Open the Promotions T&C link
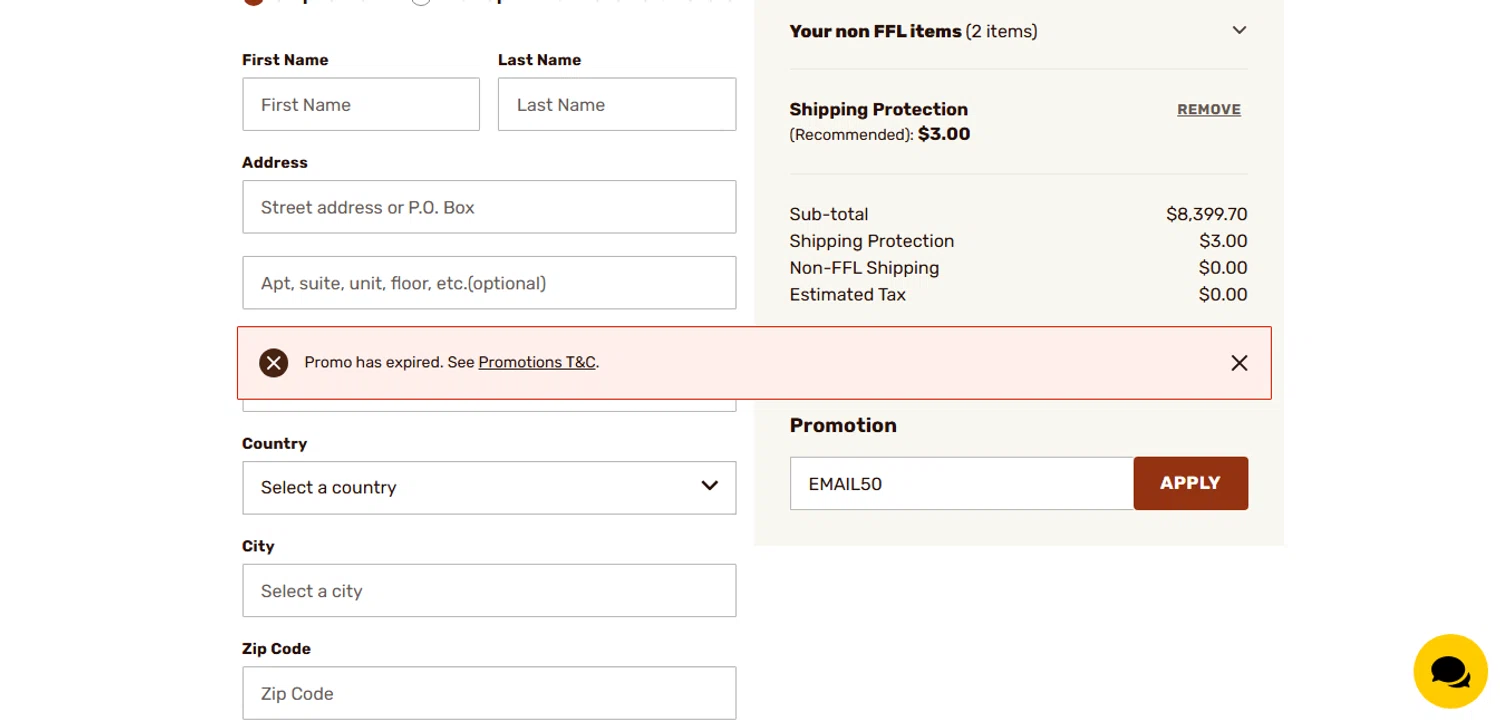 point(536,363)
